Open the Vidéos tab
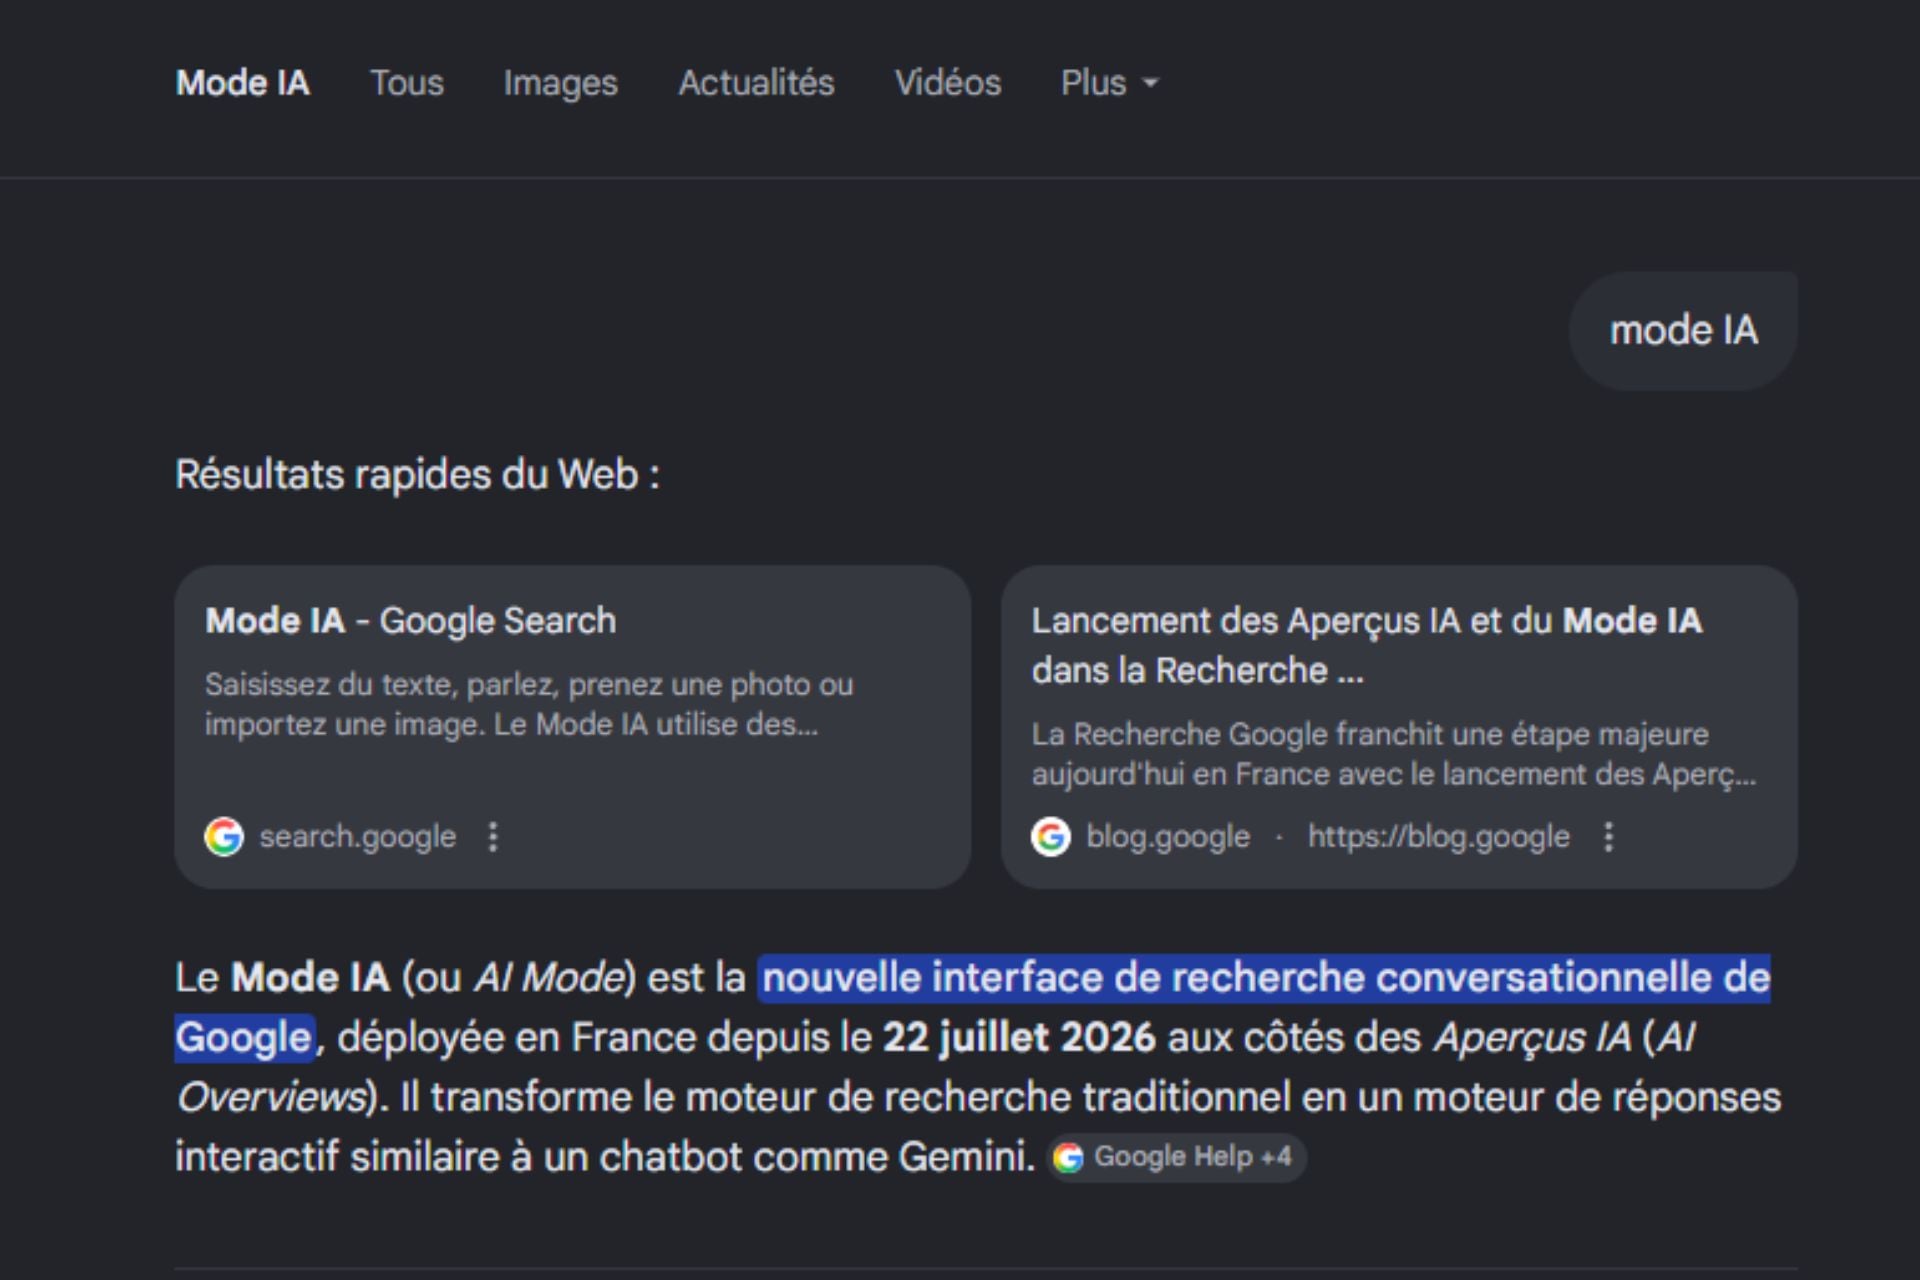This screenshot has width=1920, height=1280. (x=947, y=83)
